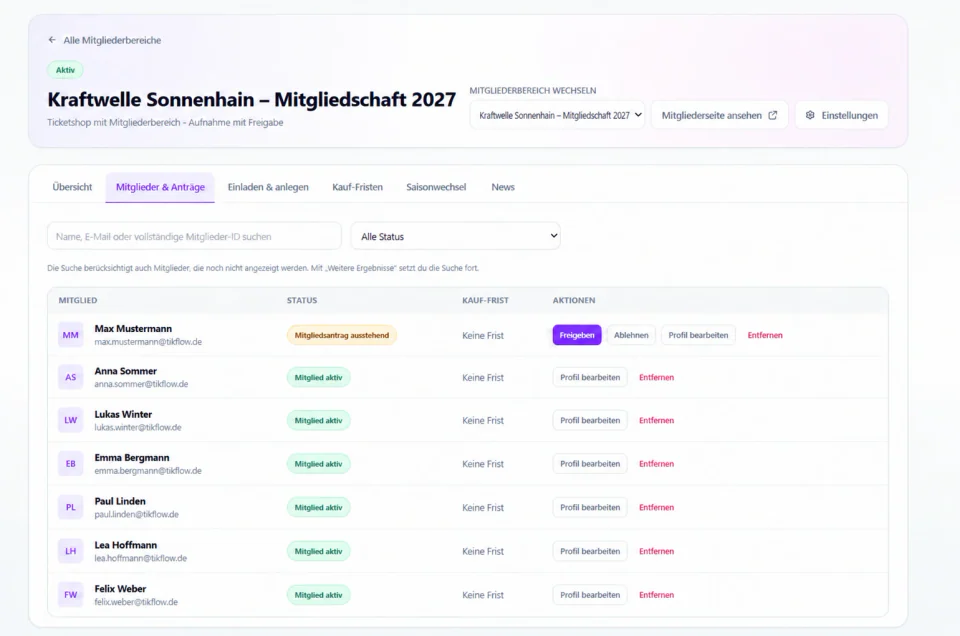The height and width of the screenshot is (636, 960).
Task: Click the LW avatar of Lukas Winter
Action: (70, 420)
